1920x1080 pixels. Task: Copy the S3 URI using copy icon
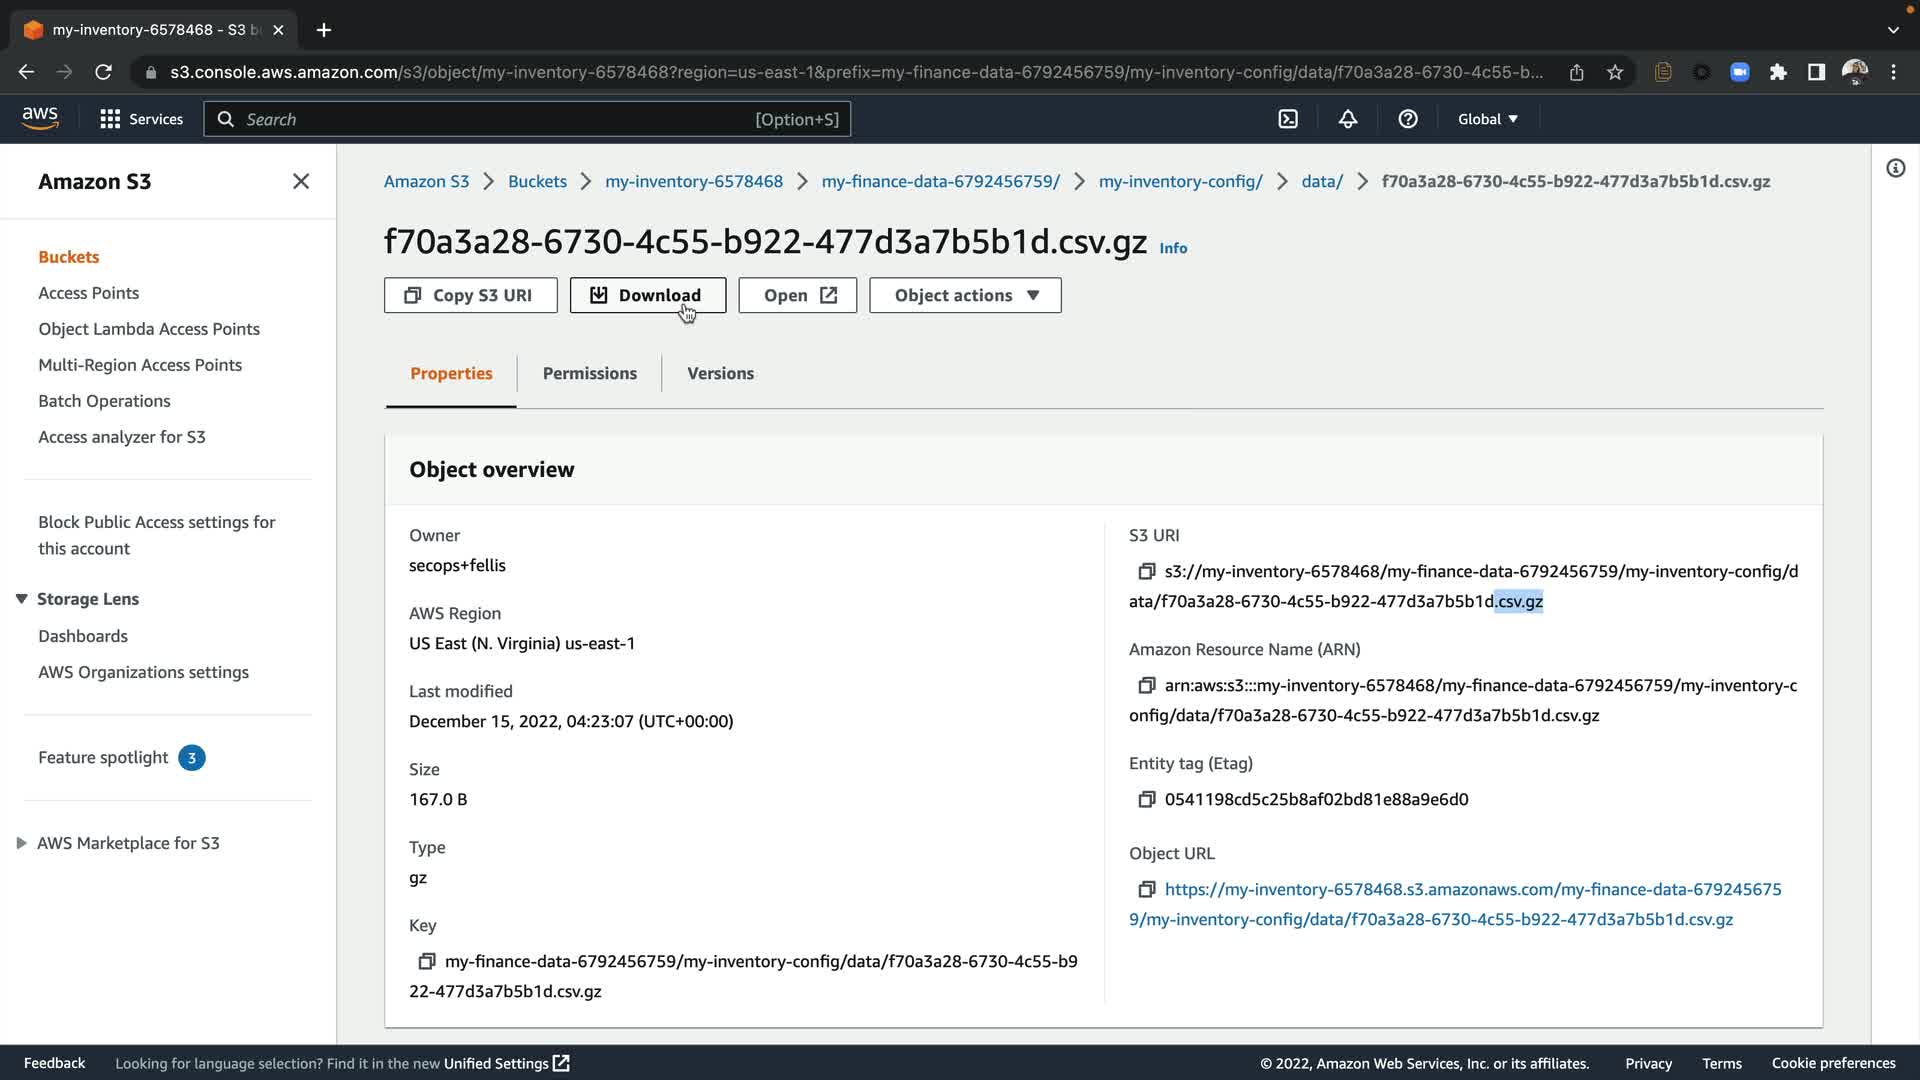point(1146,571)
